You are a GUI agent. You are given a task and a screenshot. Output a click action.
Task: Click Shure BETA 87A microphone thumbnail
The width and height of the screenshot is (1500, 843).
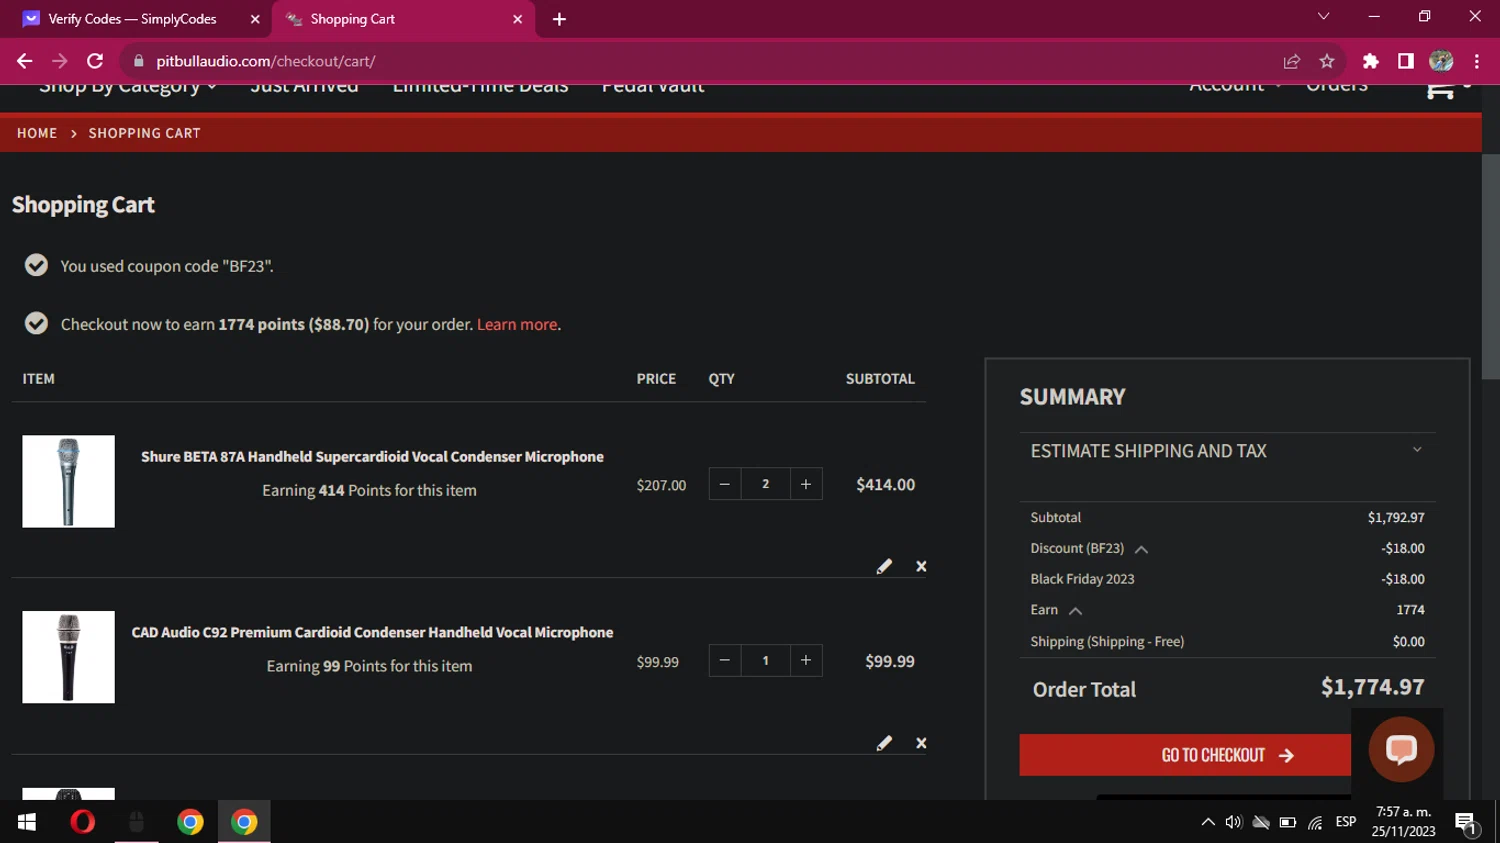[68, 481]
